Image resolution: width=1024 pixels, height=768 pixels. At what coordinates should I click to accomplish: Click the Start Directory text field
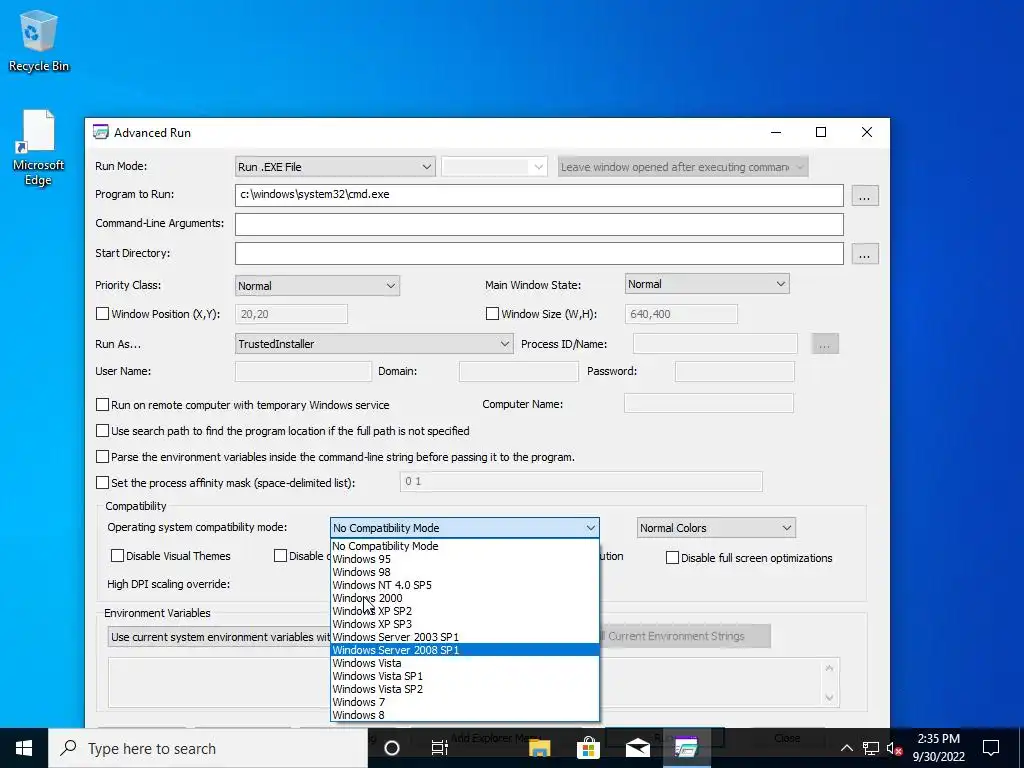(539, 253)
